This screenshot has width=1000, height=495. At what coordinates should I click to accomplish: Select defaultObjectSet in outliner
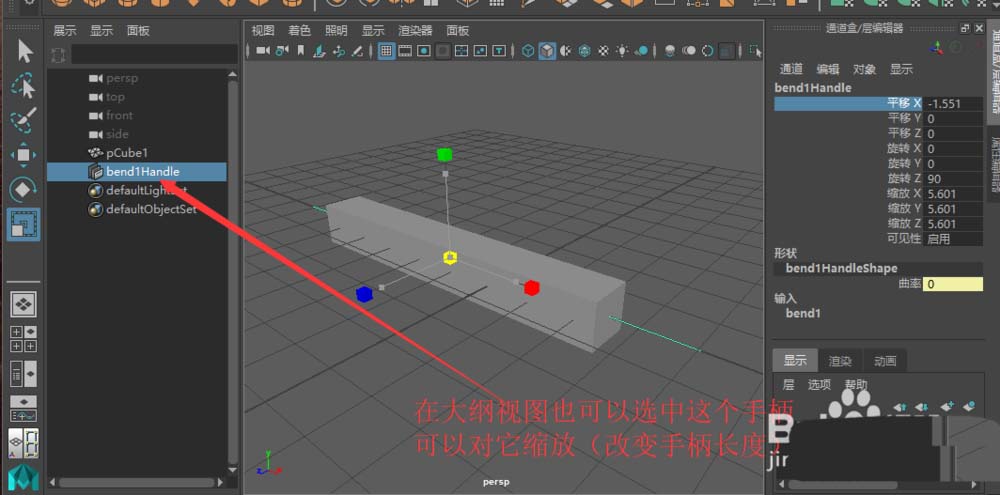click(x=152, y=209)
